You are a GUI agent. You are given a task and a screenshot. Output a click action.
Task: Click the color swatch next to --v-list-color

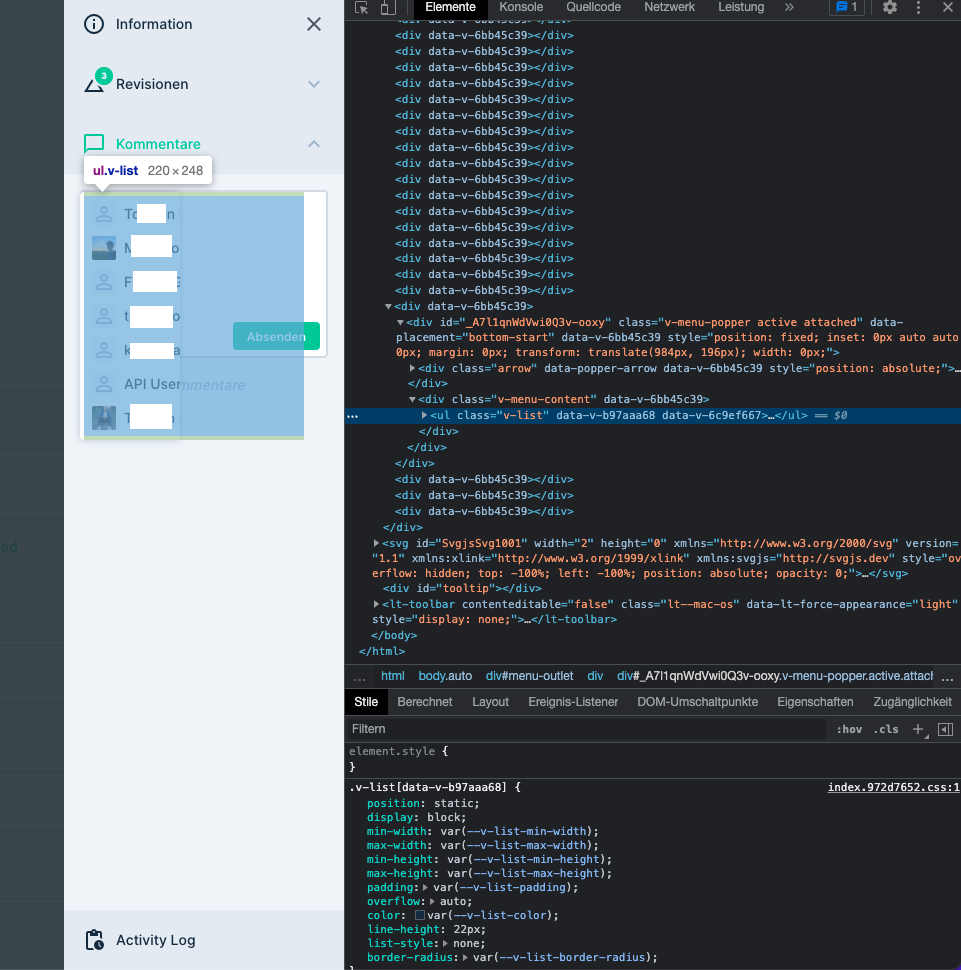(x=420, y=916)
